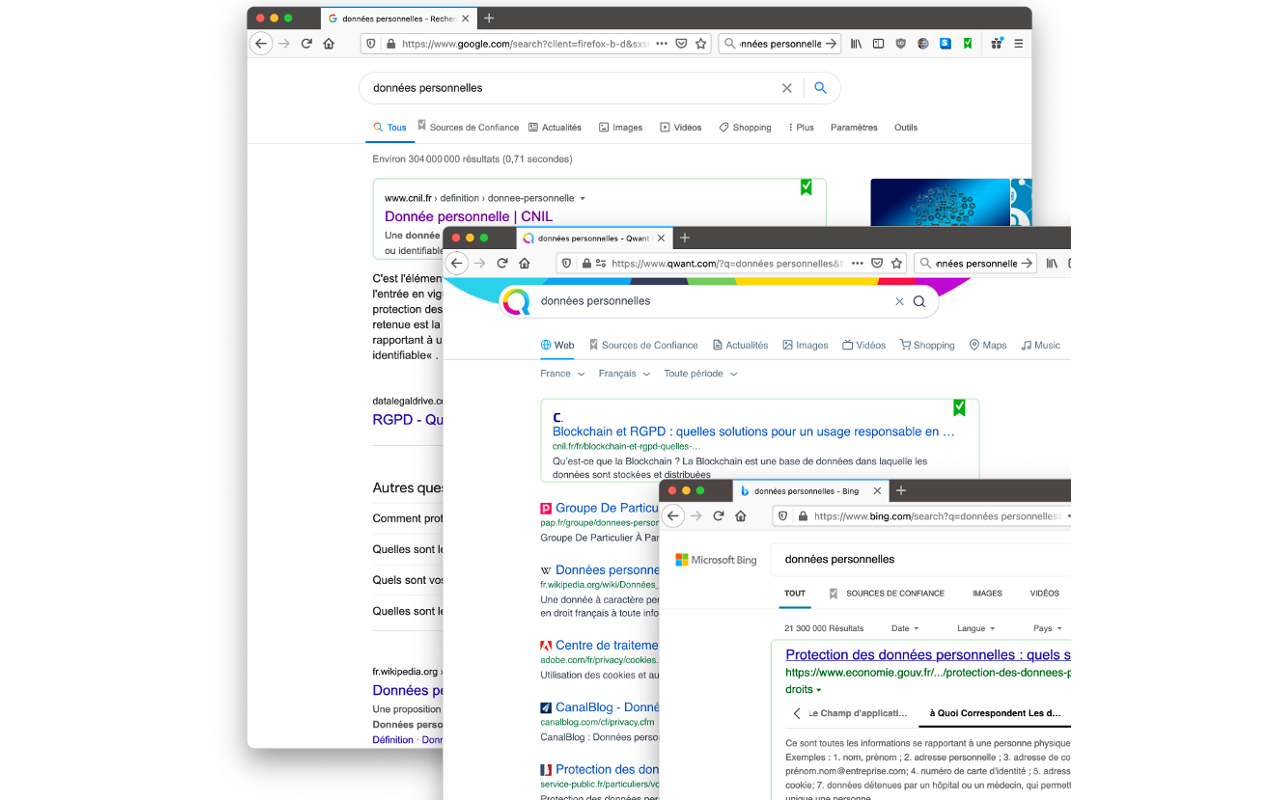The height and width of the screenshot is (800, 1280).
Task: Click tracking protection shield in Google address bar
Action: (x=371, y=44)
